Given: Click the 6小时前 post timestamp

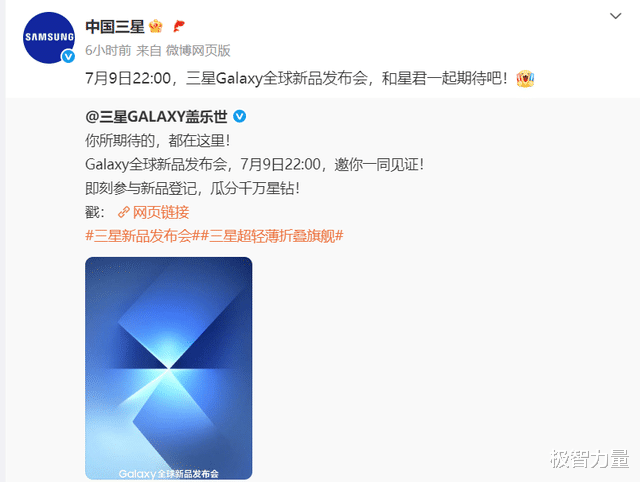Looking at the screenshot, I should point(108,50).
